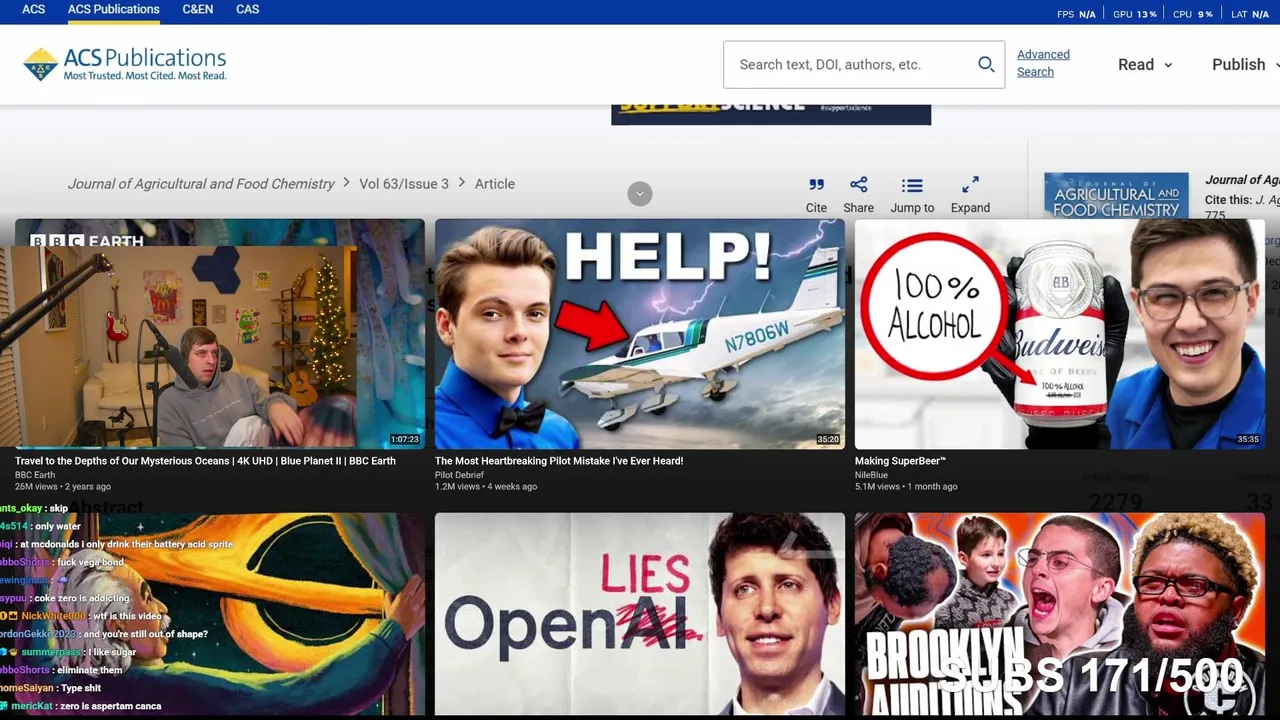Click the 'Making SuperBeer' video title
The image size is (1280, 720).
coord(900,461)
